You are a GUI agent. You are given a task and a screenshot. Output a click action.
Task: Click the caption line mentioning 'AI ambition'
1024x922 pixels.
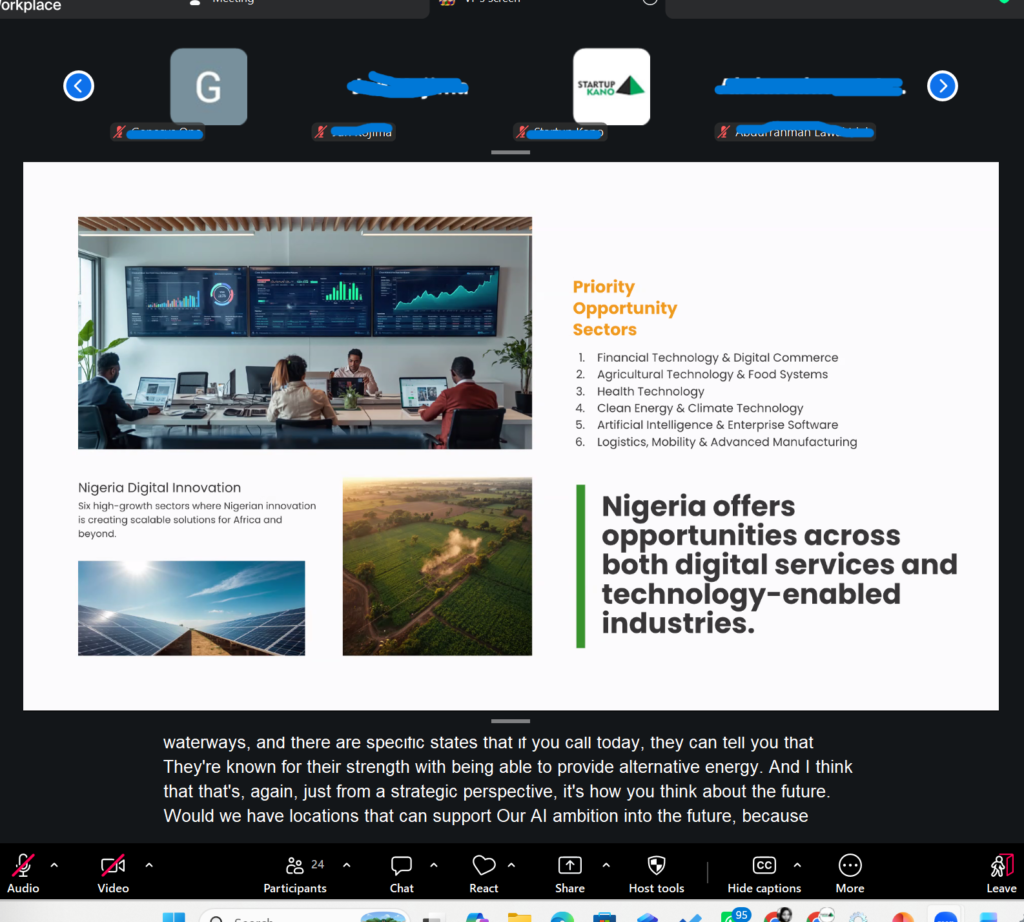coord(485,816)
